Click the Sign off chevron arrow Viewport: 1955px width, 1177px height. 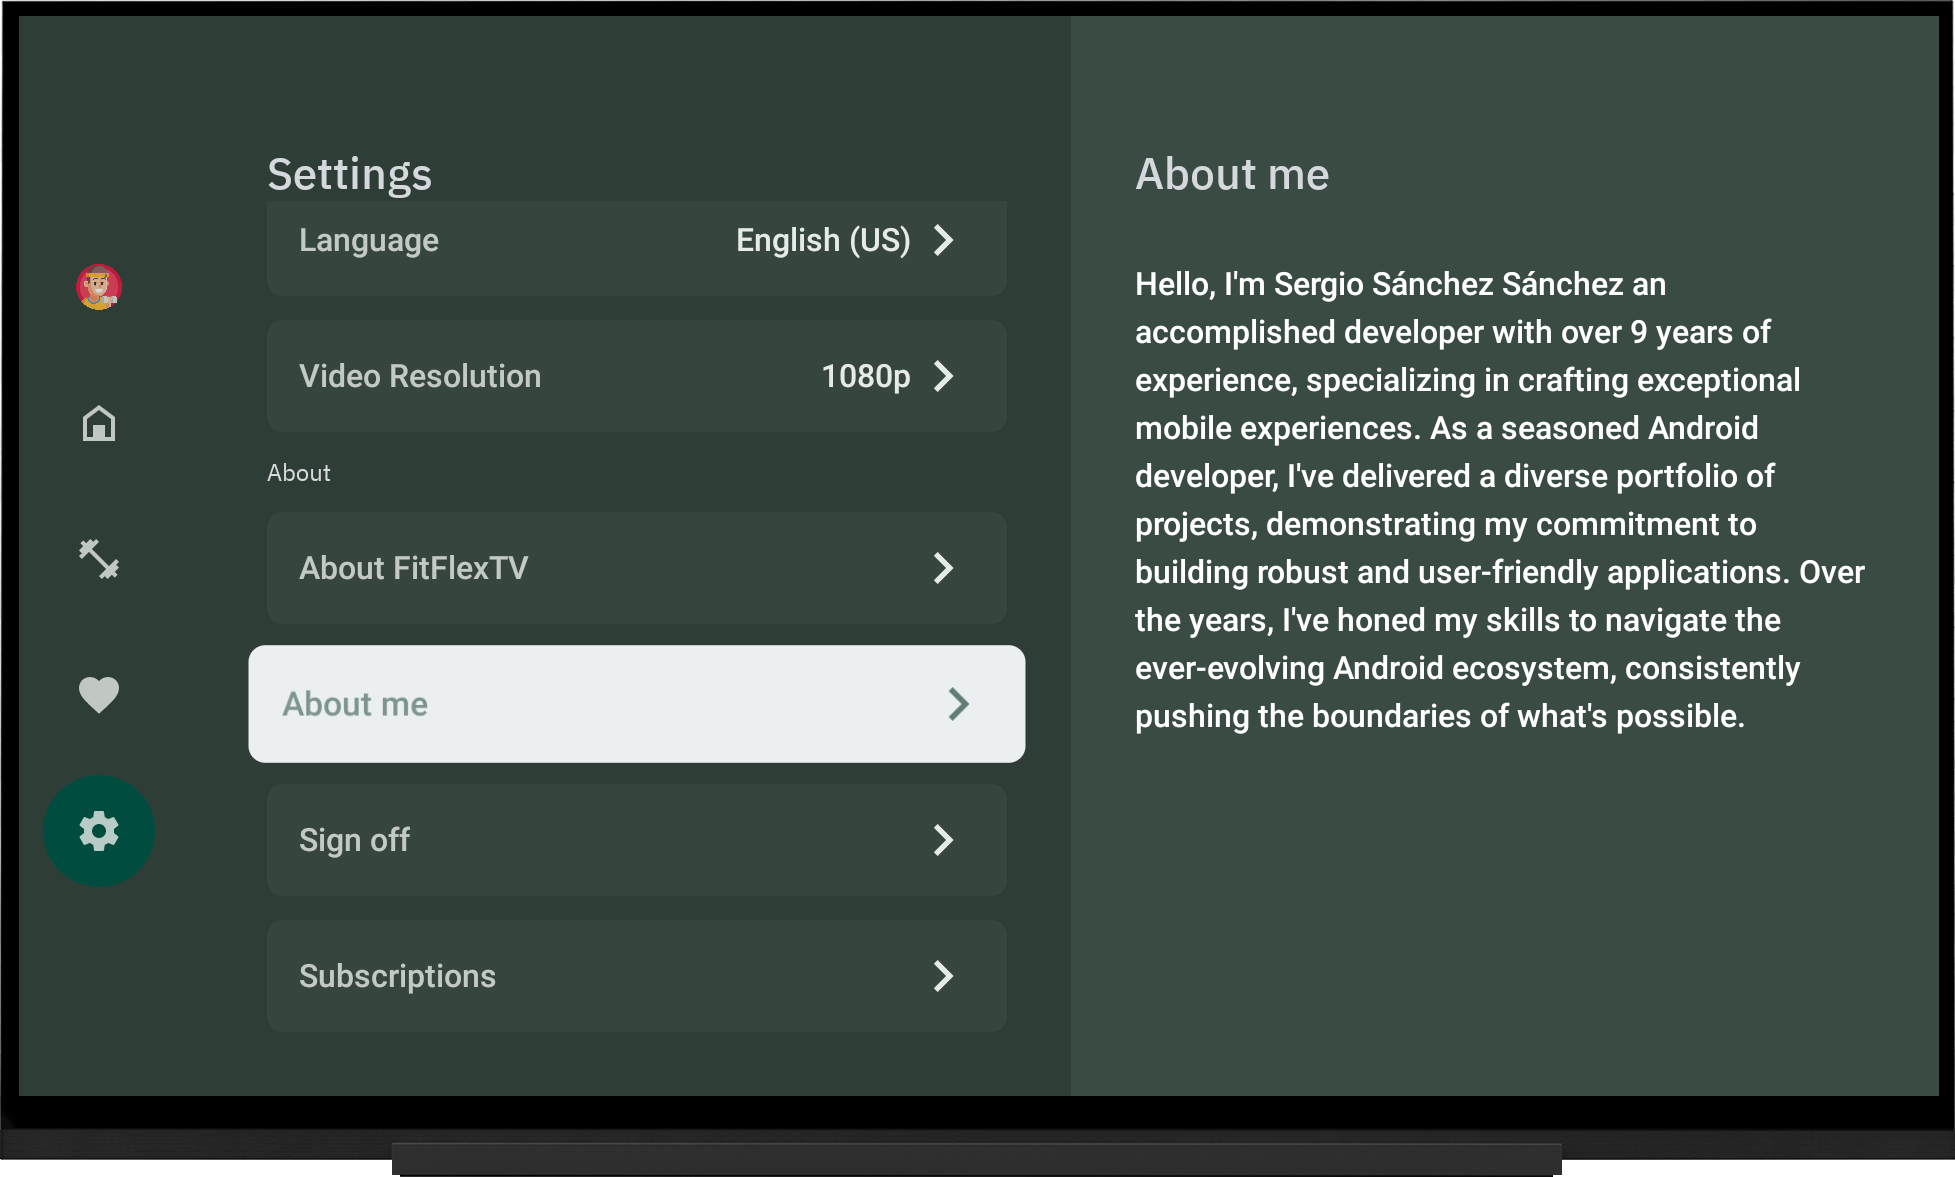943,840
